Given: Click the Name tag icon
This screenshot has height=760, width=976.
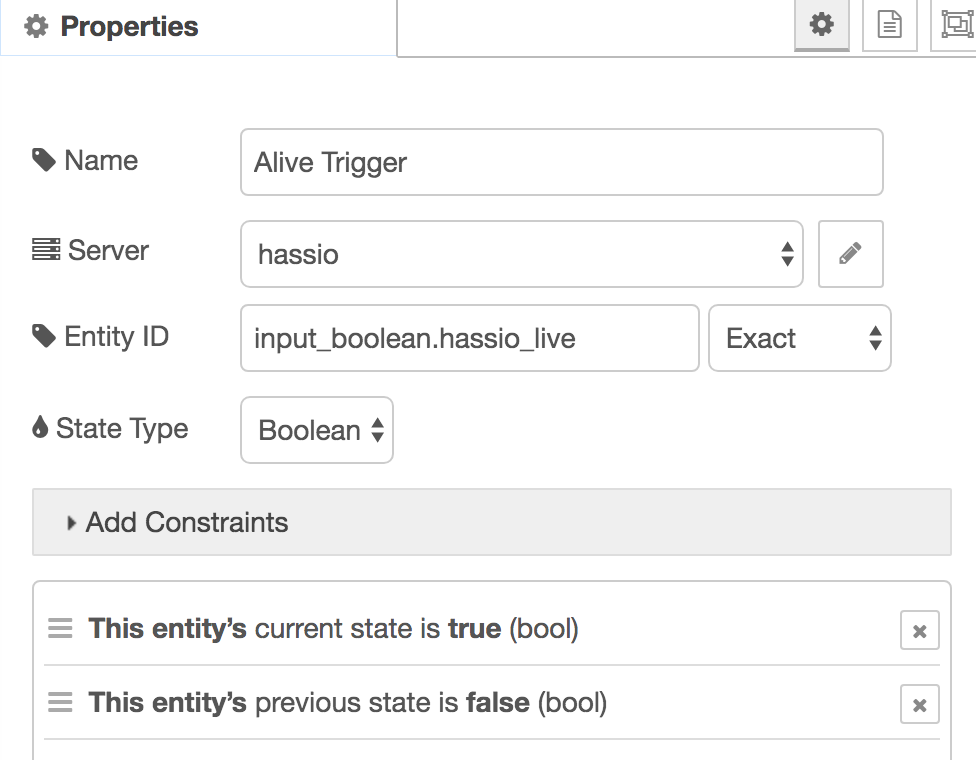Looking at the screenshot, I should tap(44, 160).
